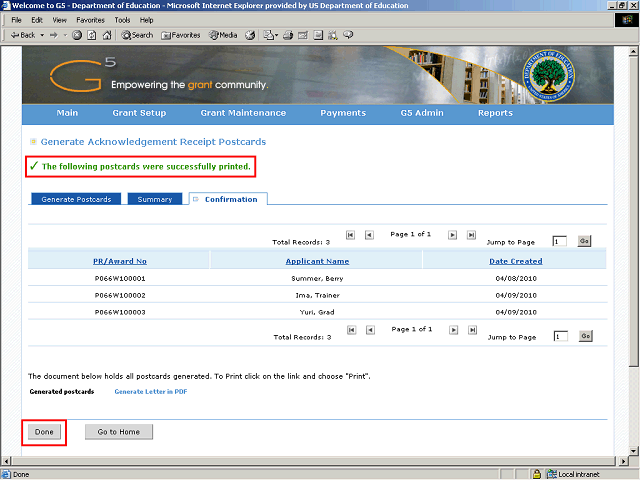Viewport: 640px width, 480px height.
Task: Click the Edit page toolbar icon
Action: [x=303, y=36]
